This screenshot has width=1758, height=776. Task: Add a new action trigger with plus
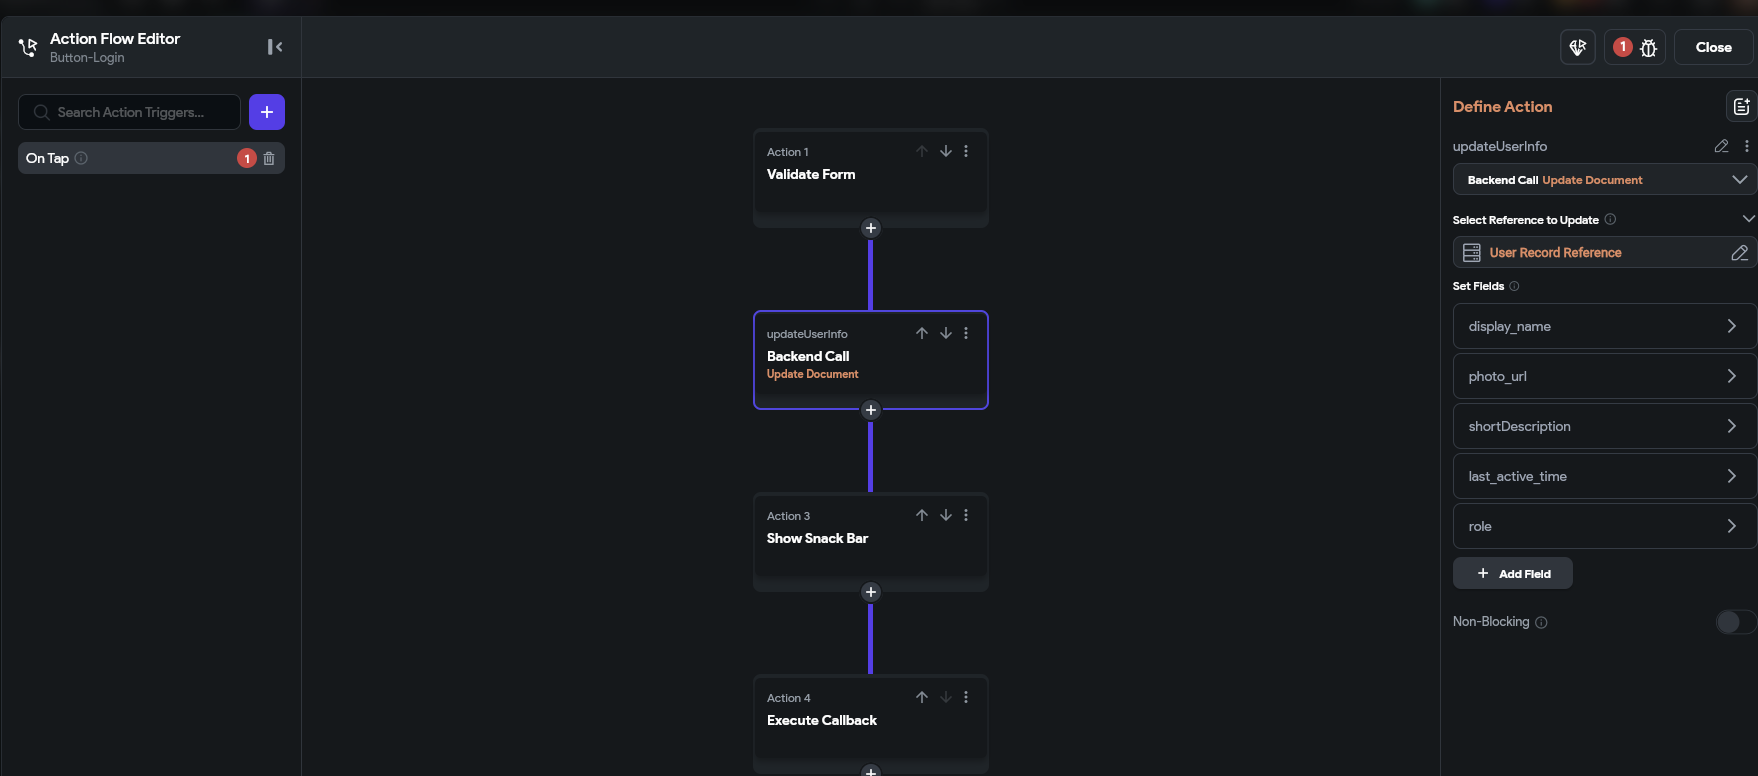pyautogui.click(x=267, y=112)
